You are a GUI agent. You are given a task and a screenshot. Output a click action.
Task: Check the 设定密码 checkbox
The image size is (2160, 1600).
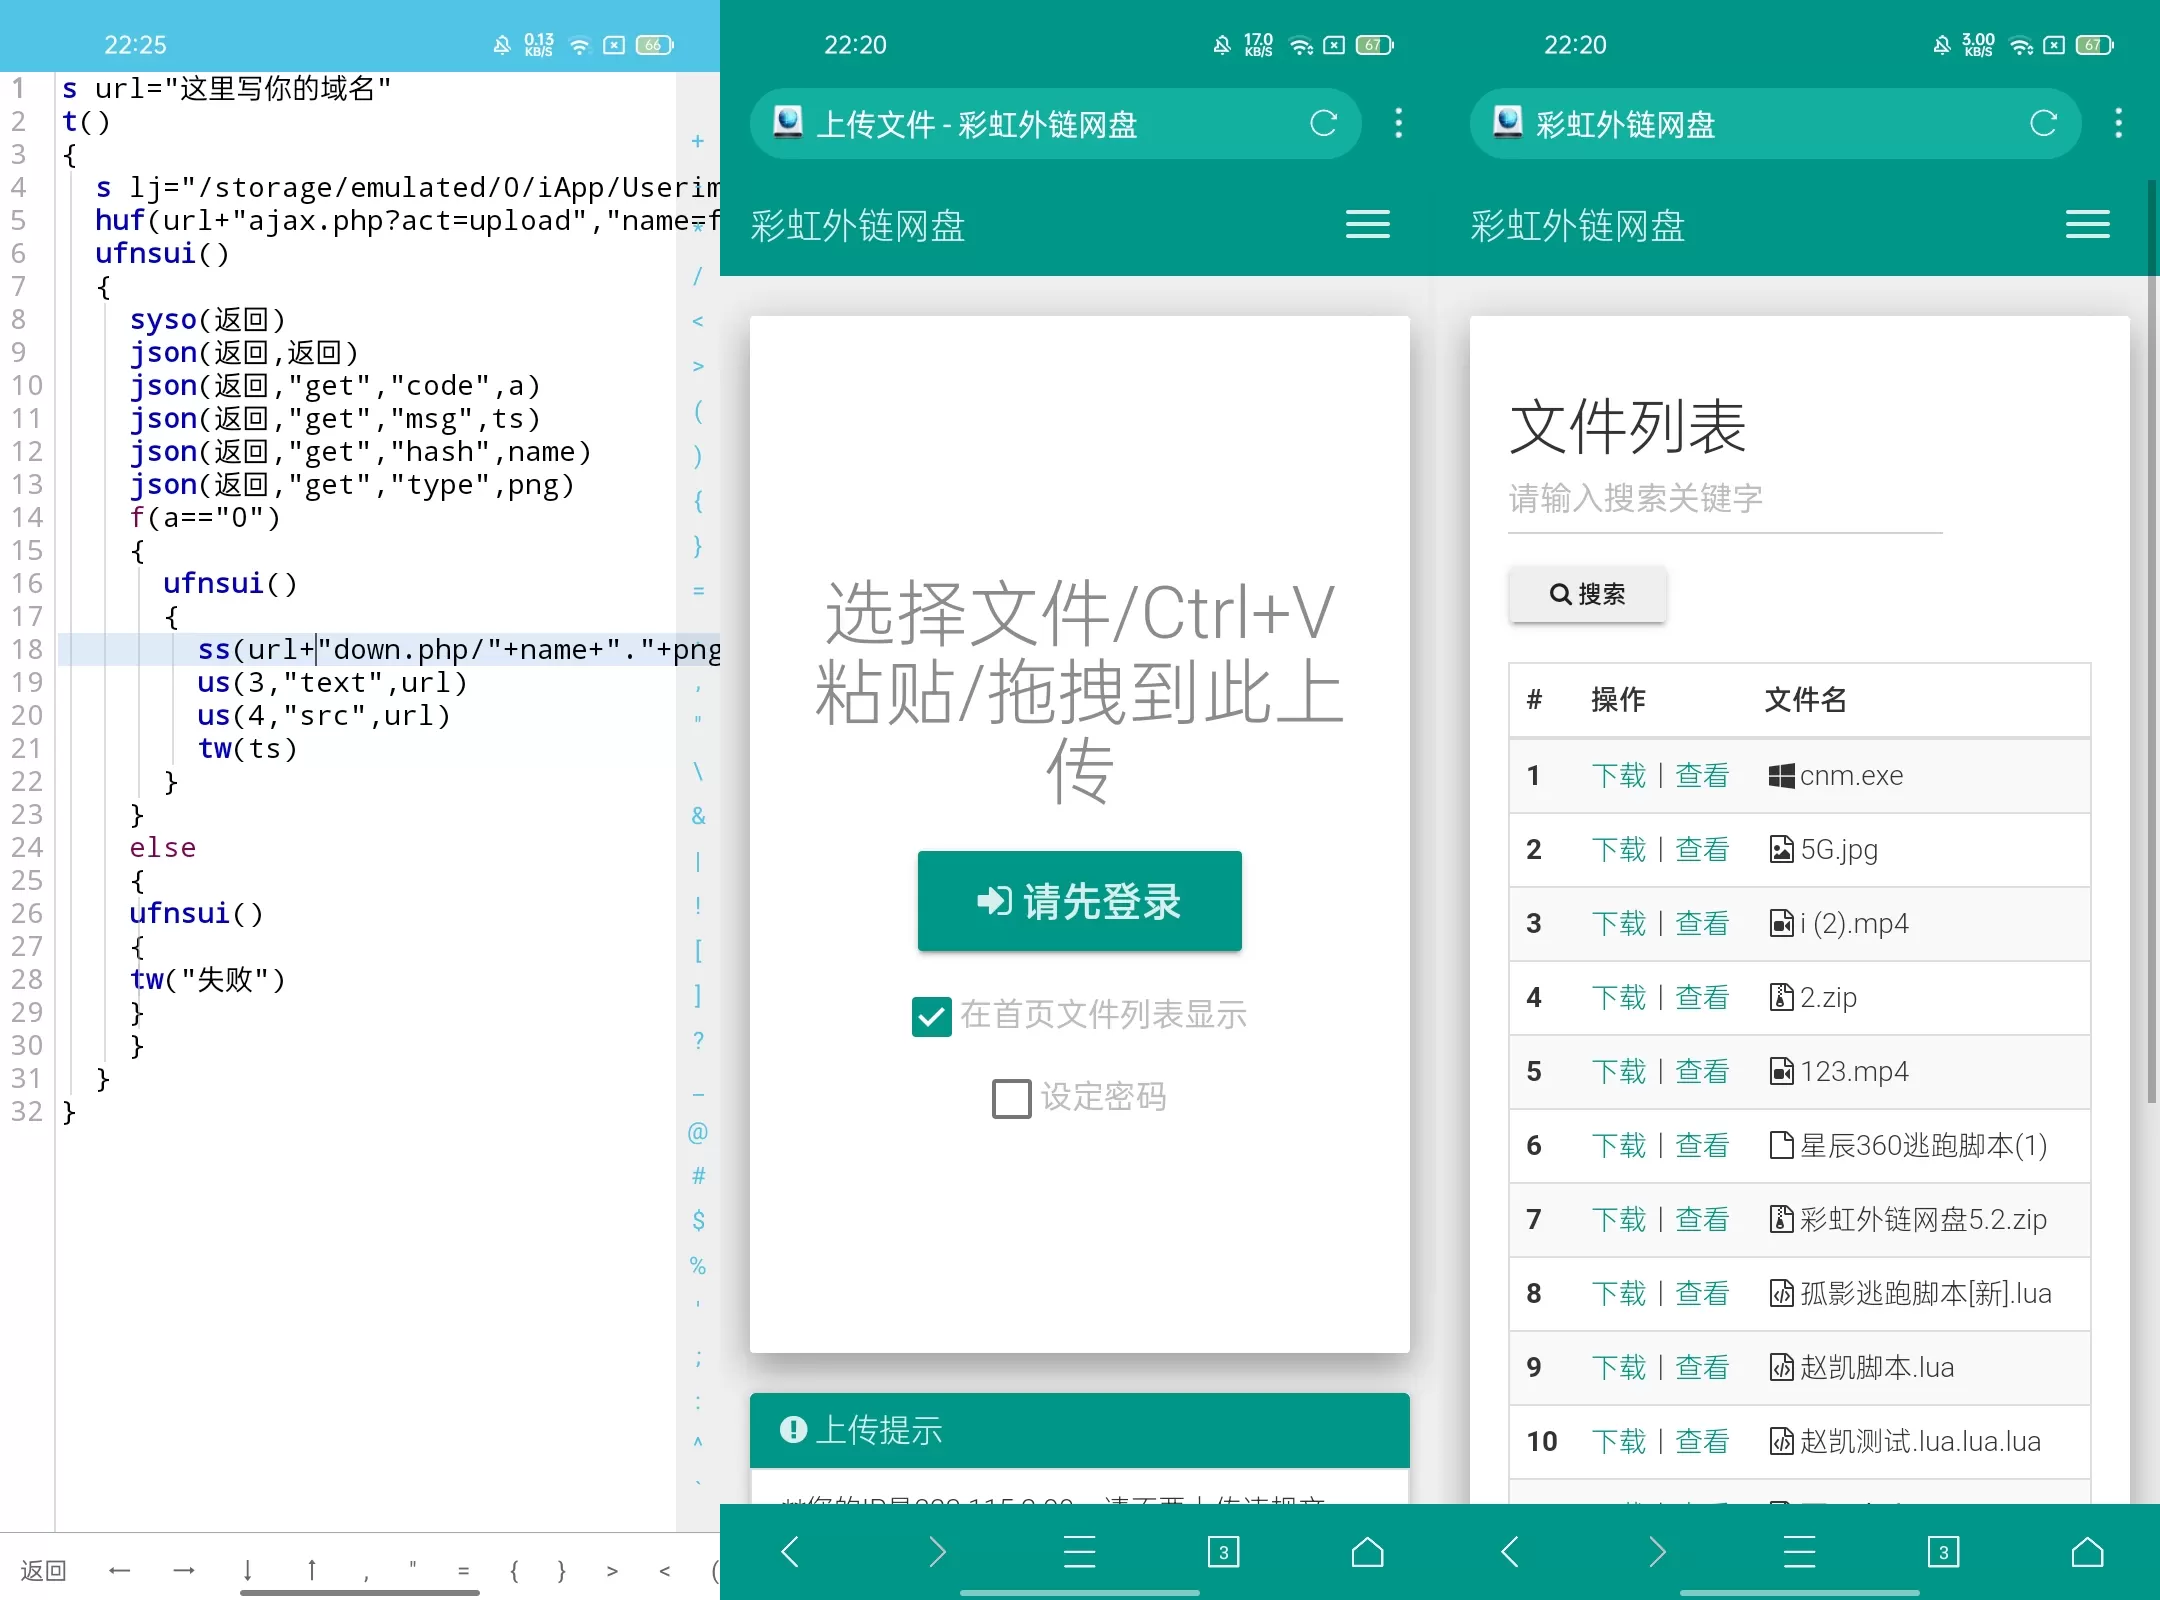tap(1011, 1098)
